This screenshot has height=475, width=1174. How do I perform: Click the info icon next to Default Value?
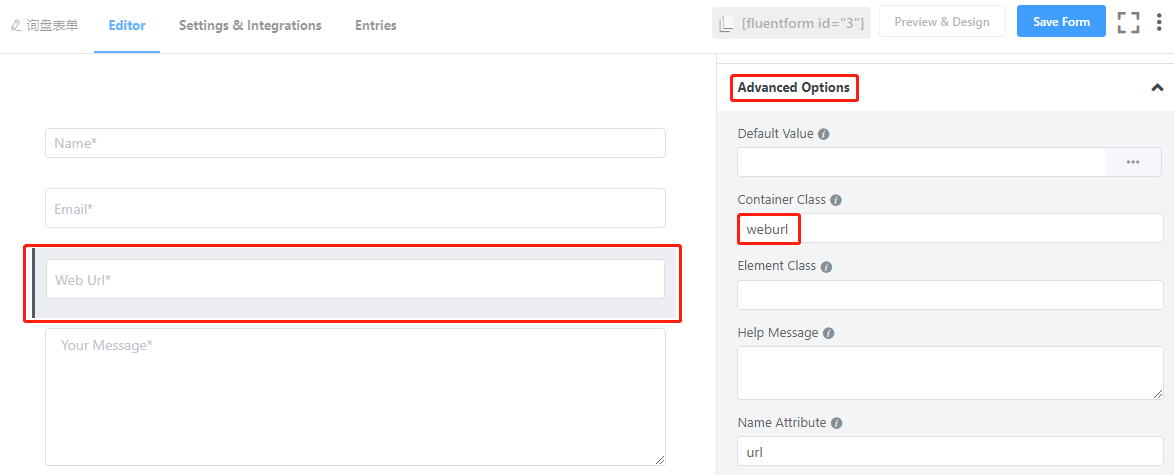[x=824, y=134]
